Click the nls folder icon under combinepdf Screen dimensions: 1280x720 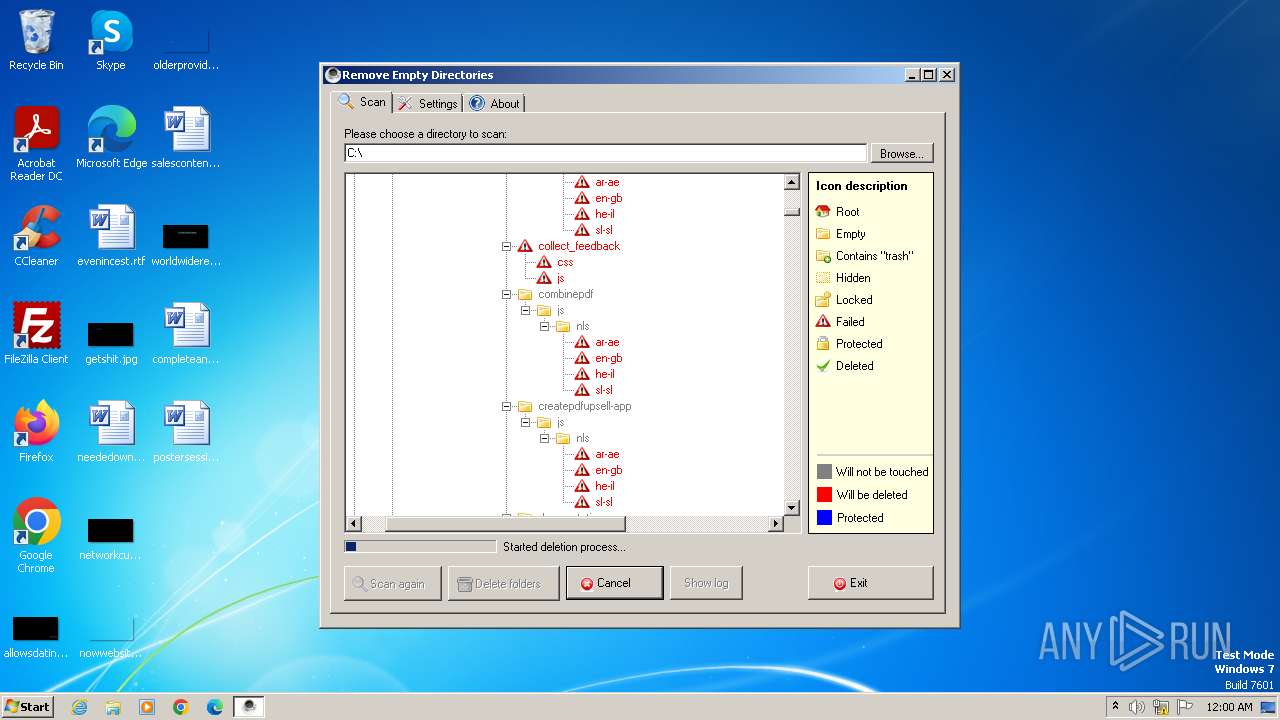click(563, 326)
